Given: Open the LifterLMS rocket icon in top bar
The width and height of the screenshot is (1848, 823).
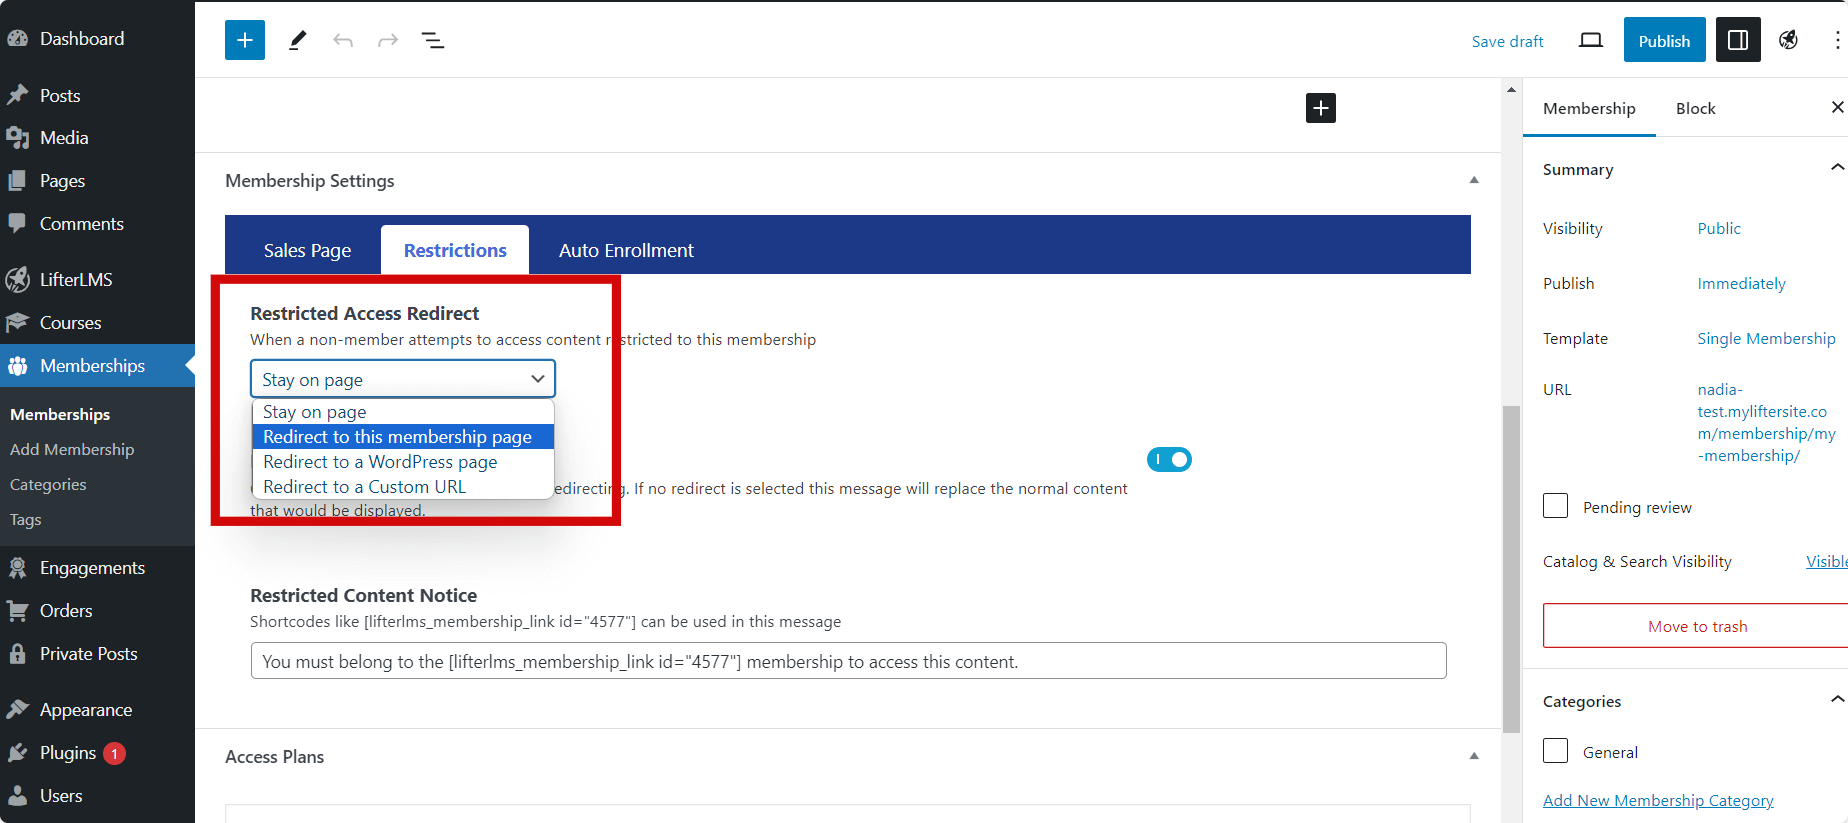Looking at the screenshot, I should click(x=1789, y=40).
